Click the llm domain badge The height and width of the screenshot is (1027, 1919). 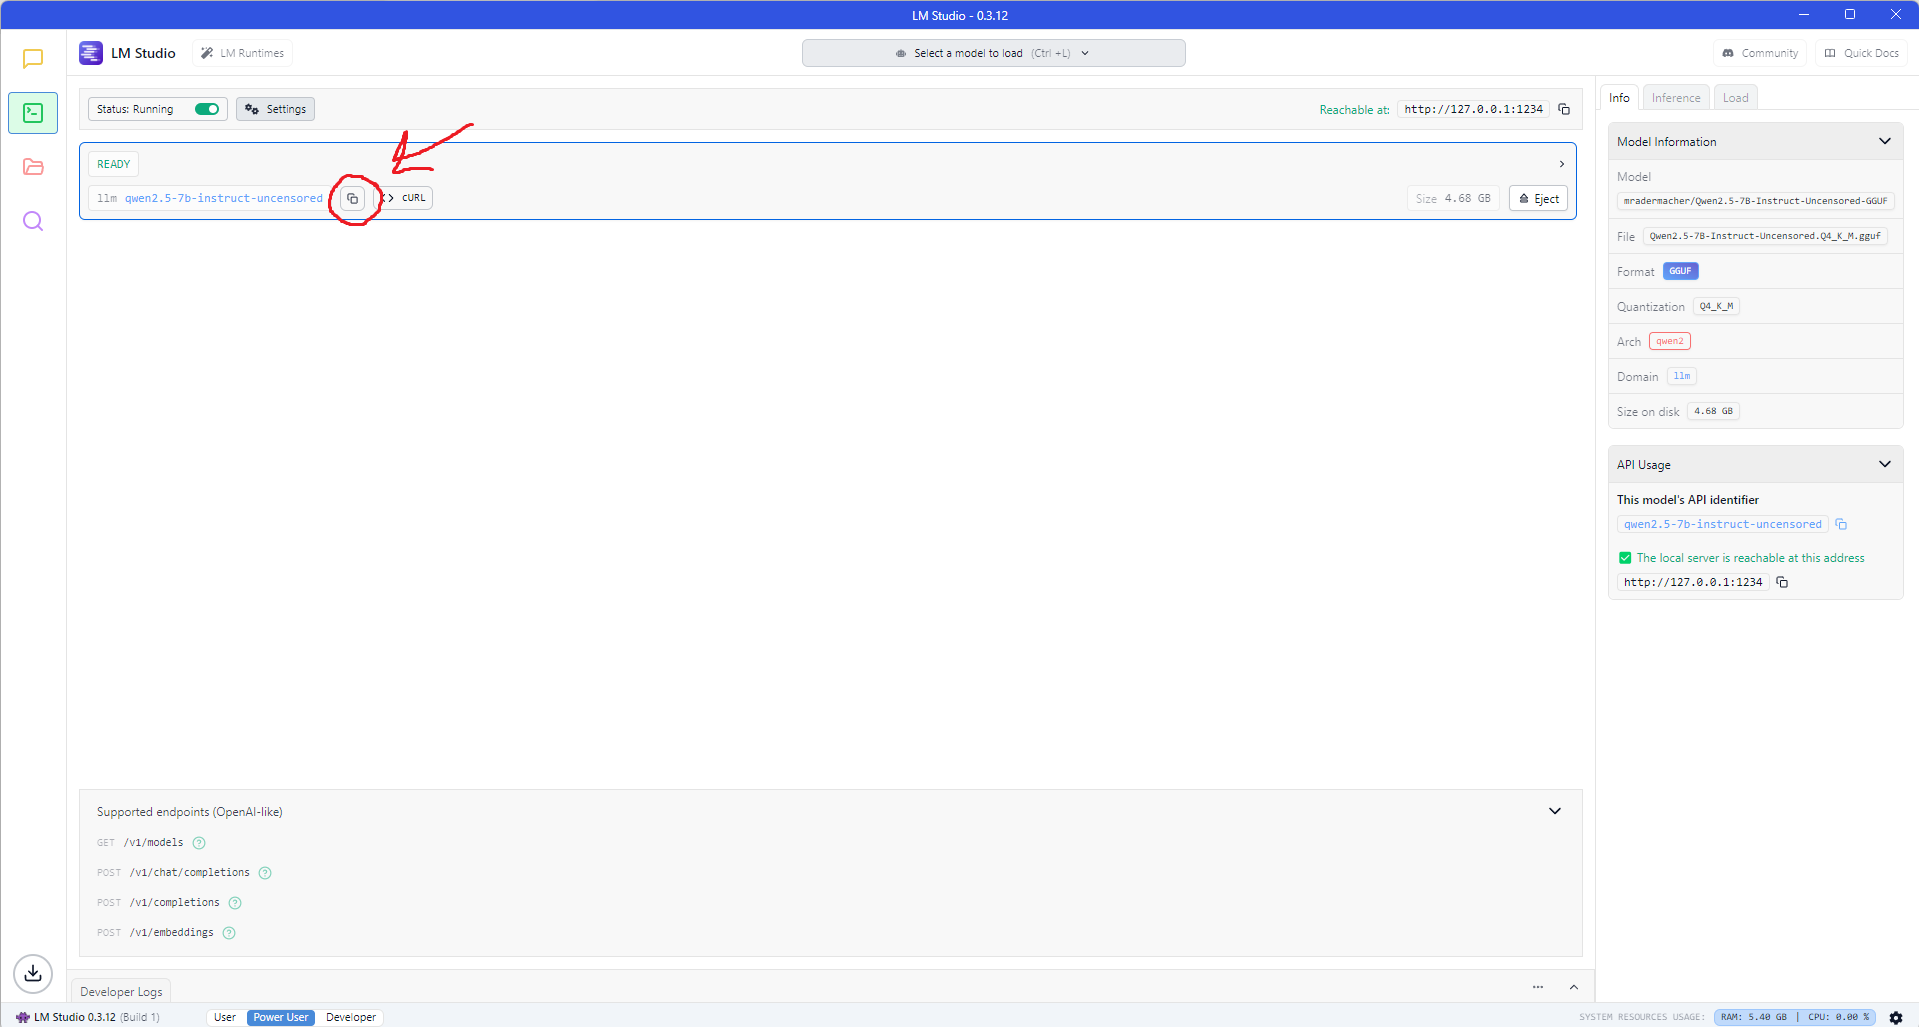[1682, 376]
